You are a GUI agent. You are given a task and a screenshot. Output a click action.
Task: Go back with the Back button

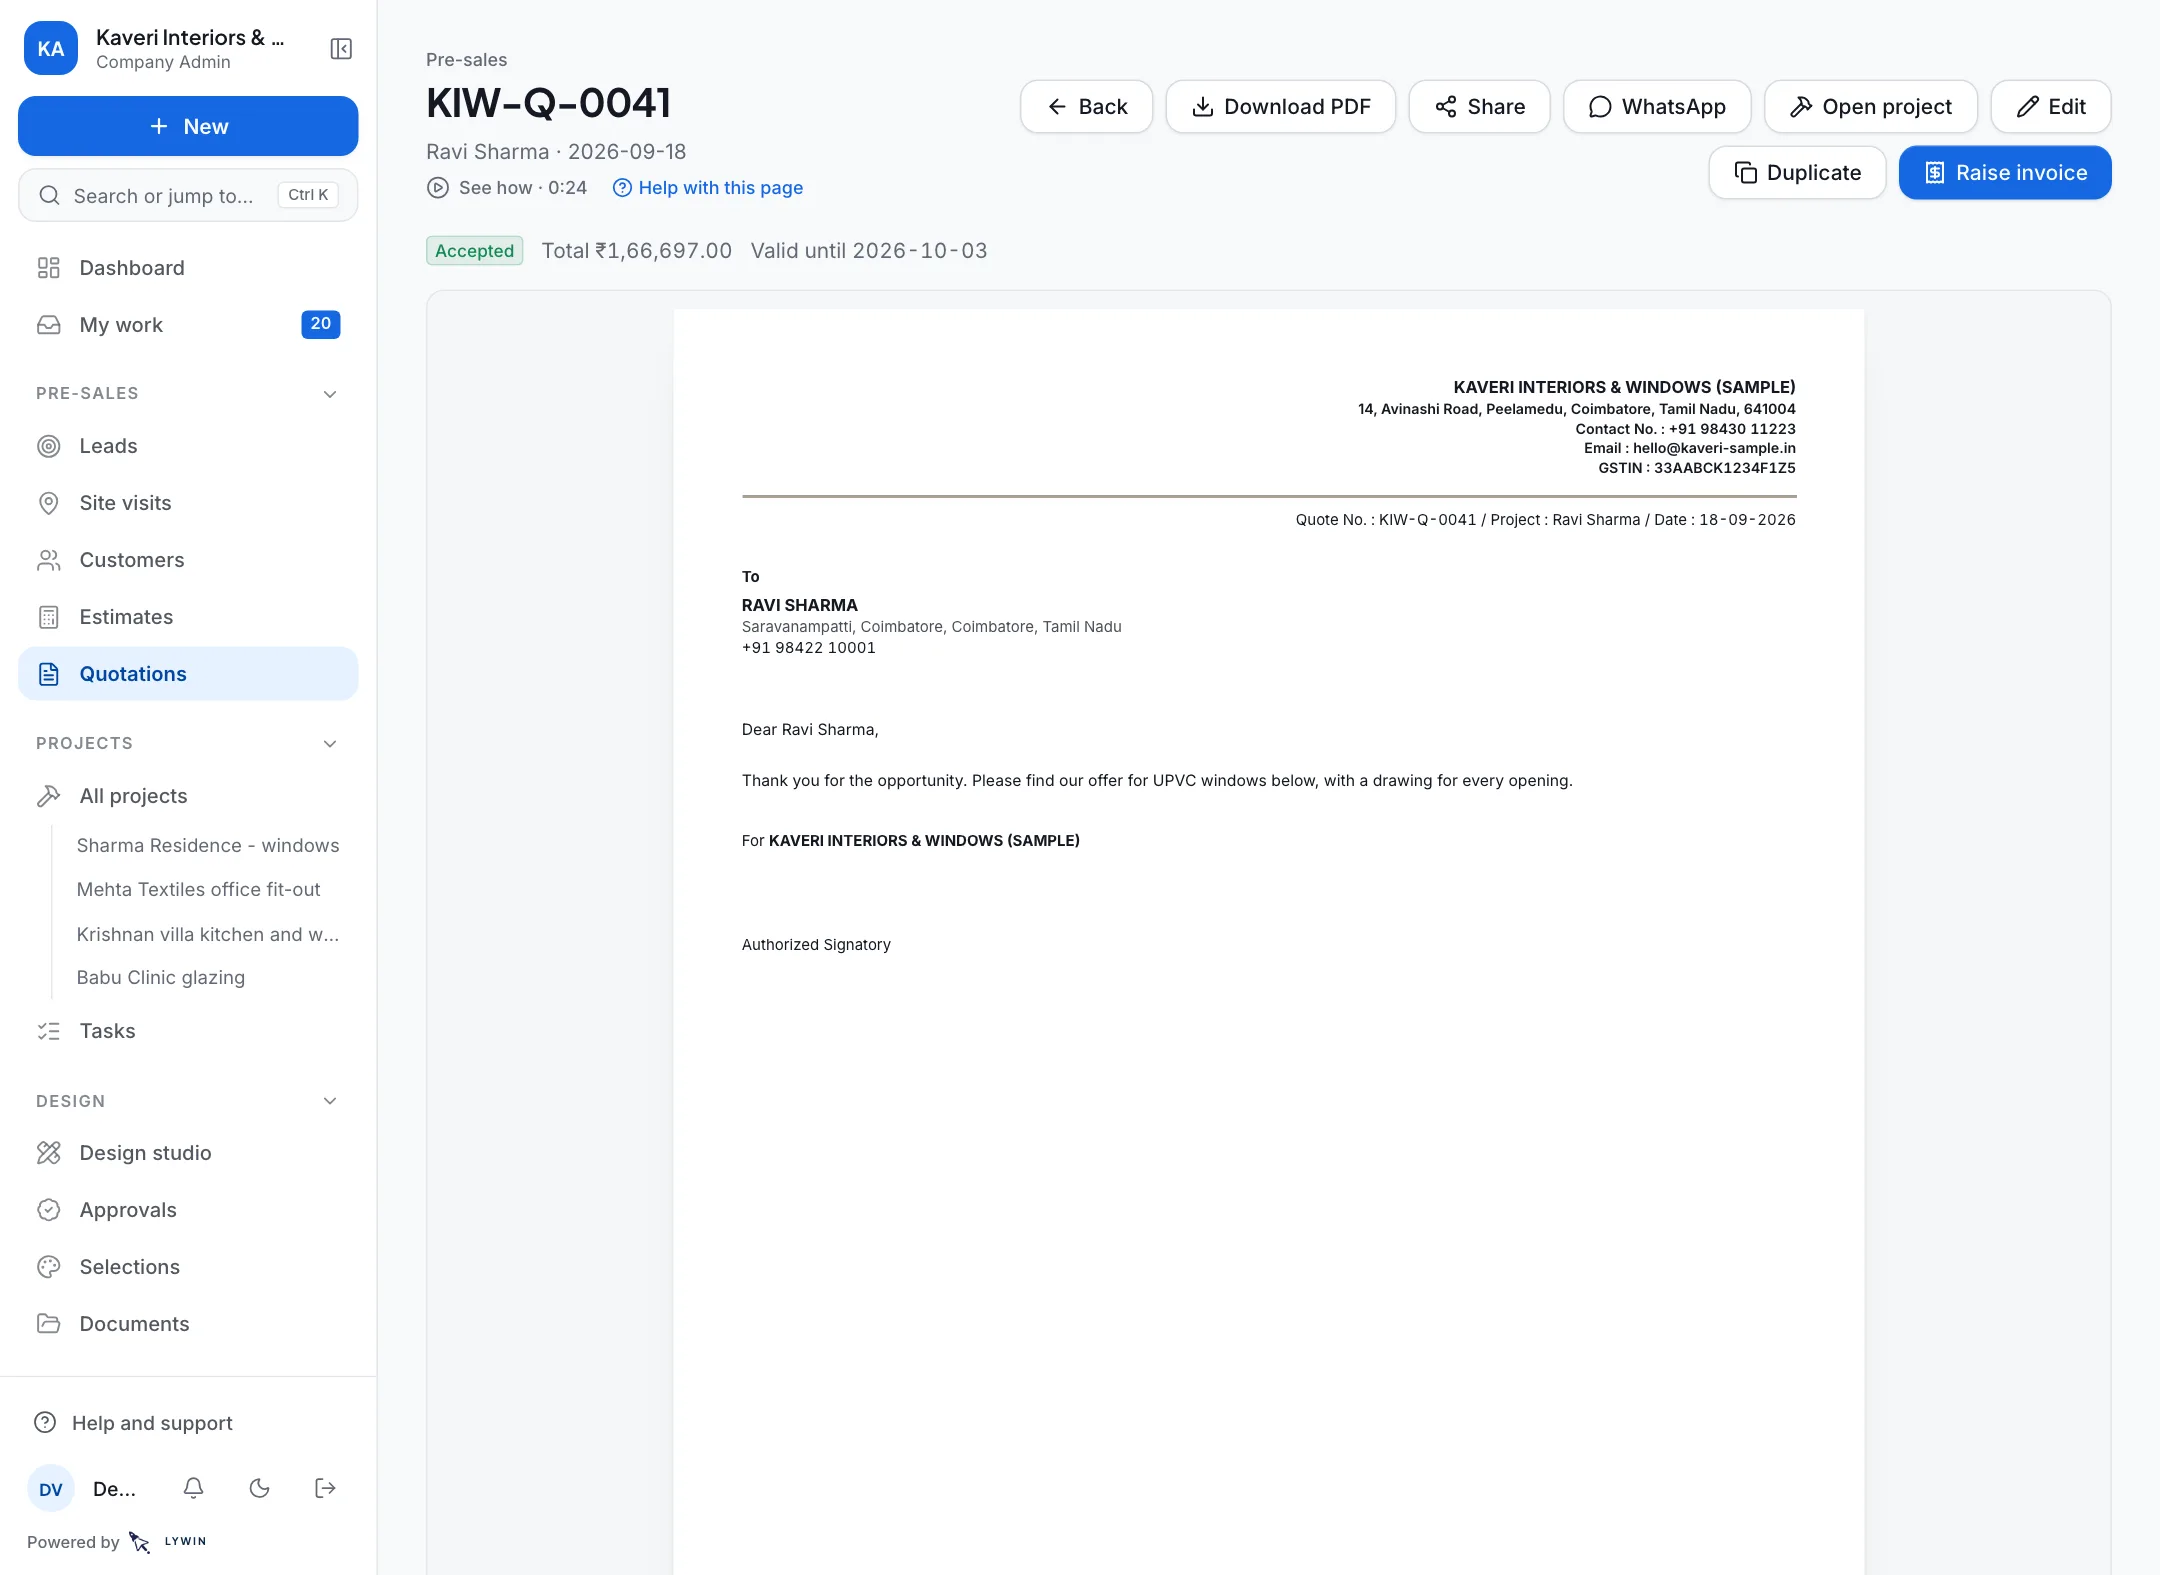[x=1086, y=107]
